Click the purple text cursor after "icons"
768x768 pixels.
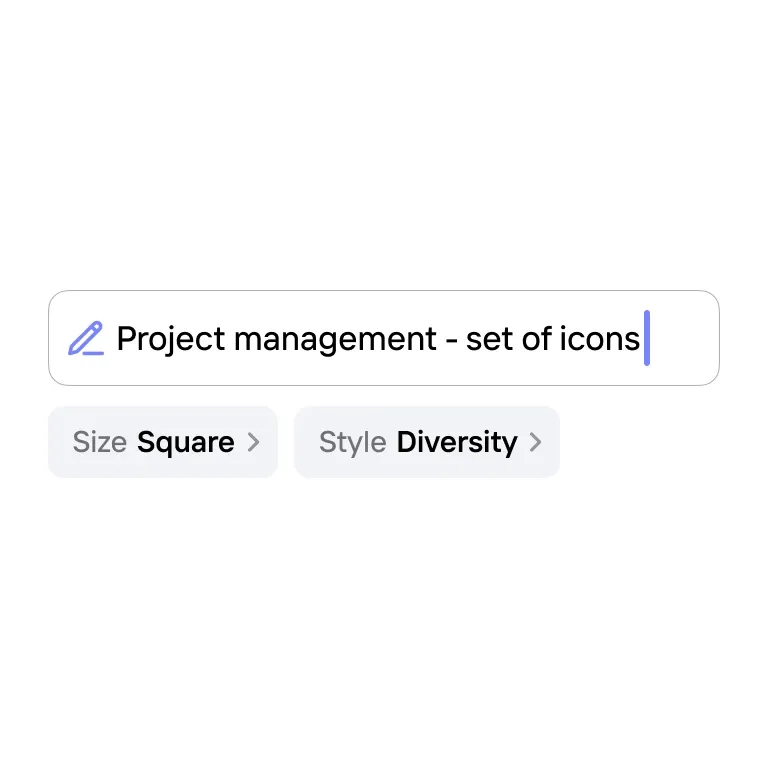[x=647, y=338]
